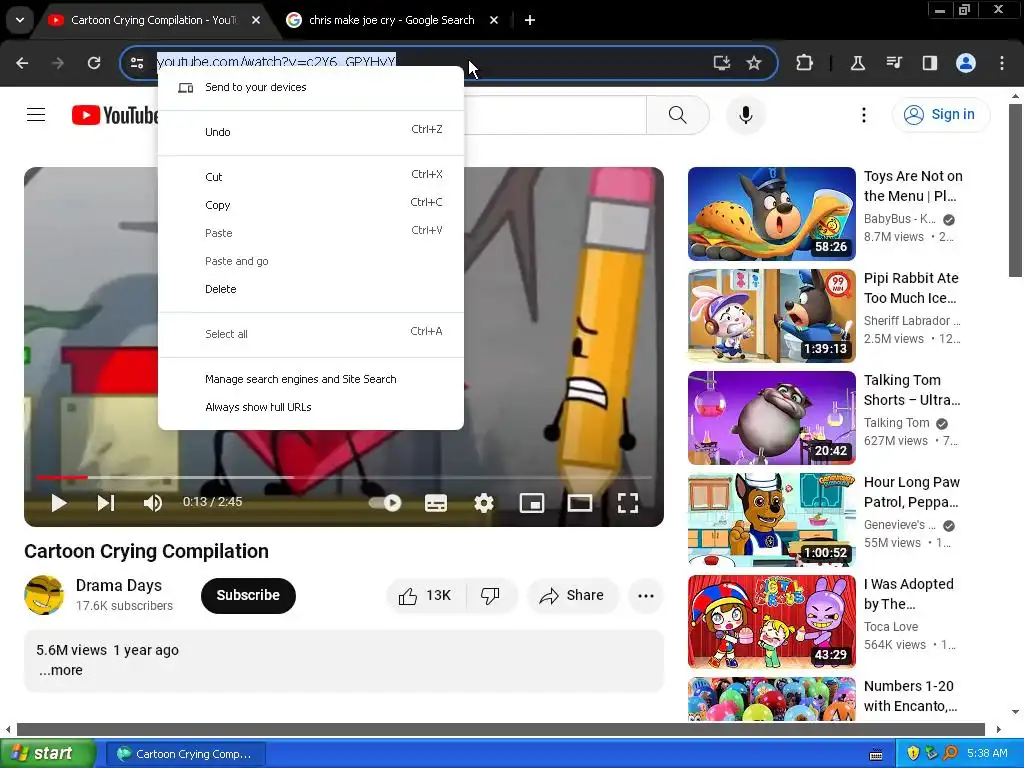The width and height of the screenshot is (1024, 768).
Task: Choose Cut in context menu
Action: pyautogui.click(x=311, y=177)
